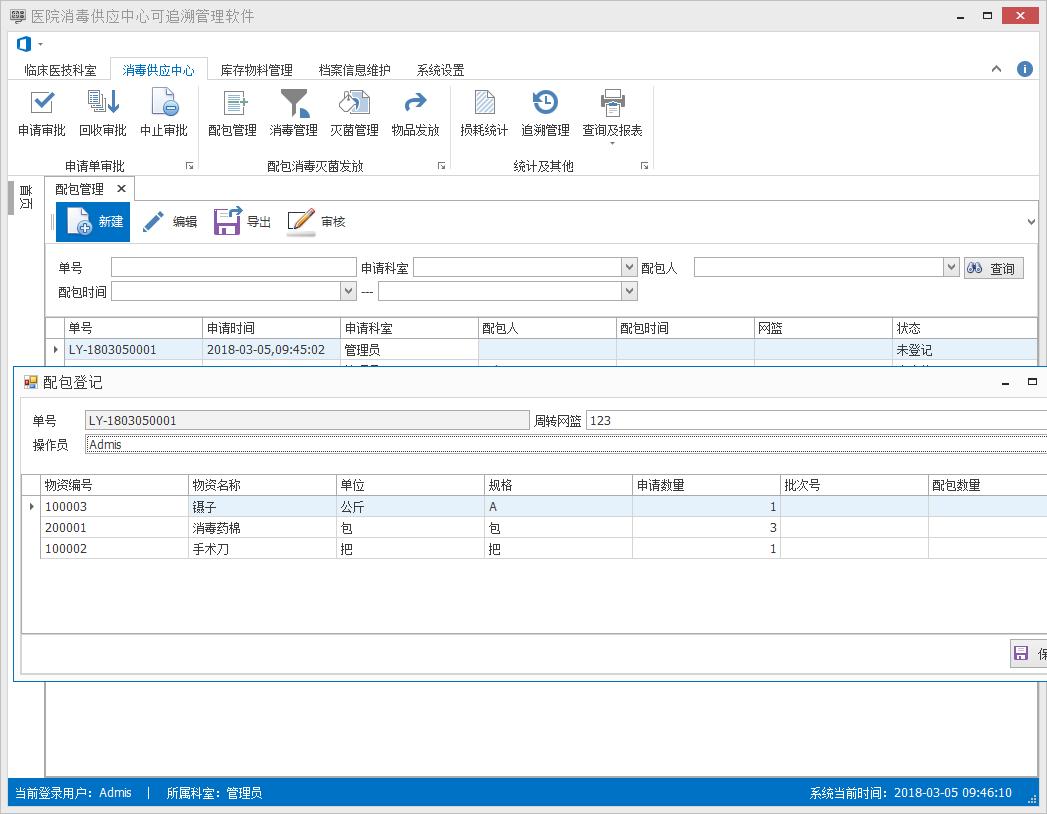Switch to the 系统设置 ribbon tab

(x=441, y=70)
